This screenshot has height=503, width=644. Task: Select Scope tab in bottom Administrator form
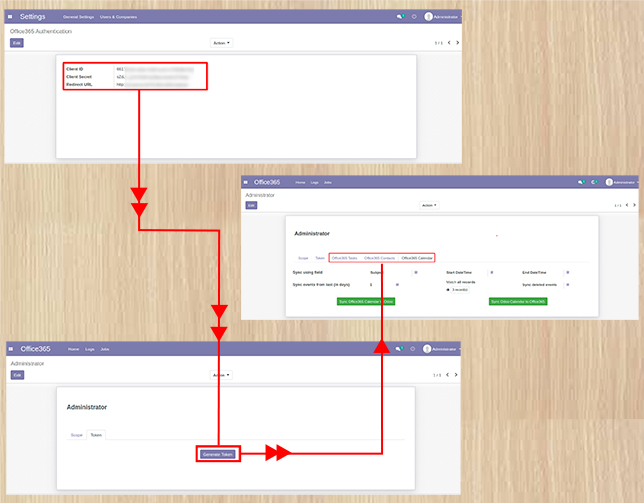[x=77, y=436]
